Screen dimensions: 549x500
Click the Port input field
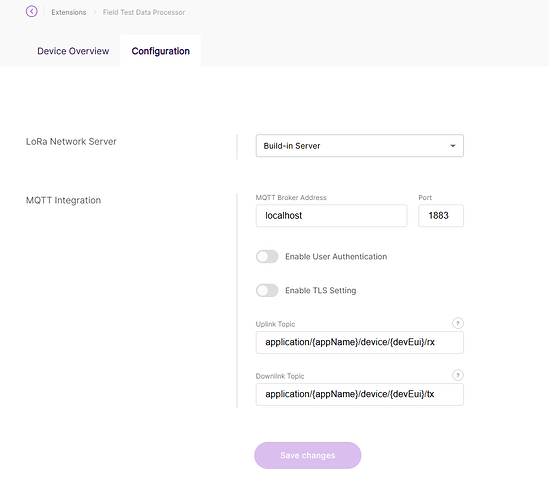tap(441, 216)
